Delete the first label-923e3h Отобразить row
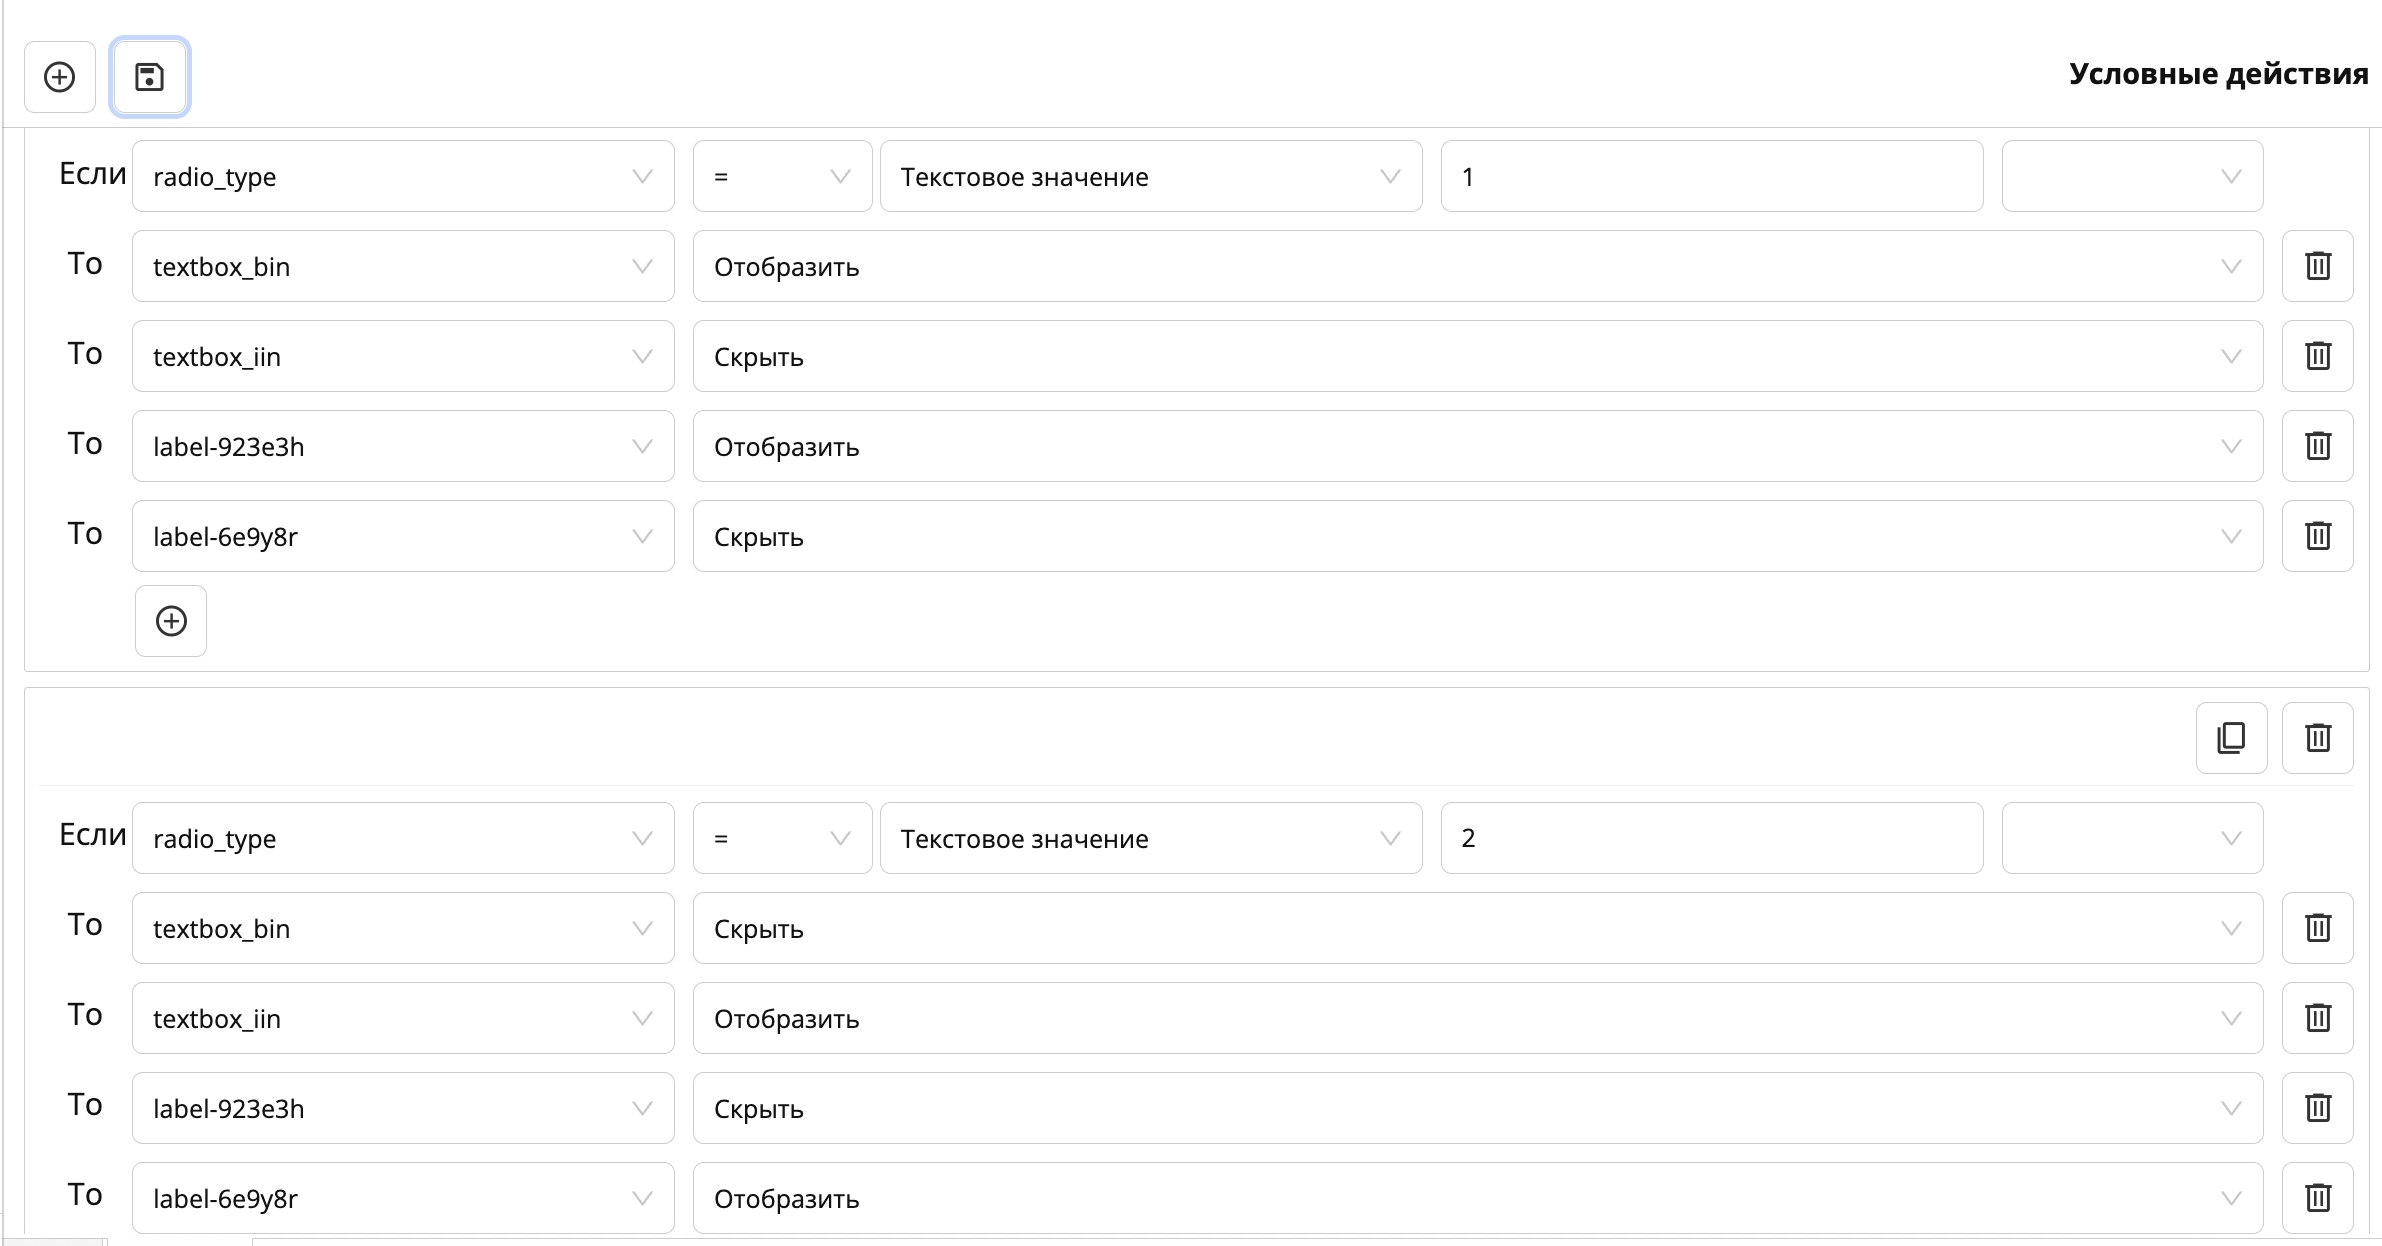Viewport: 2382px width, 1246px height. (2317, 446)
